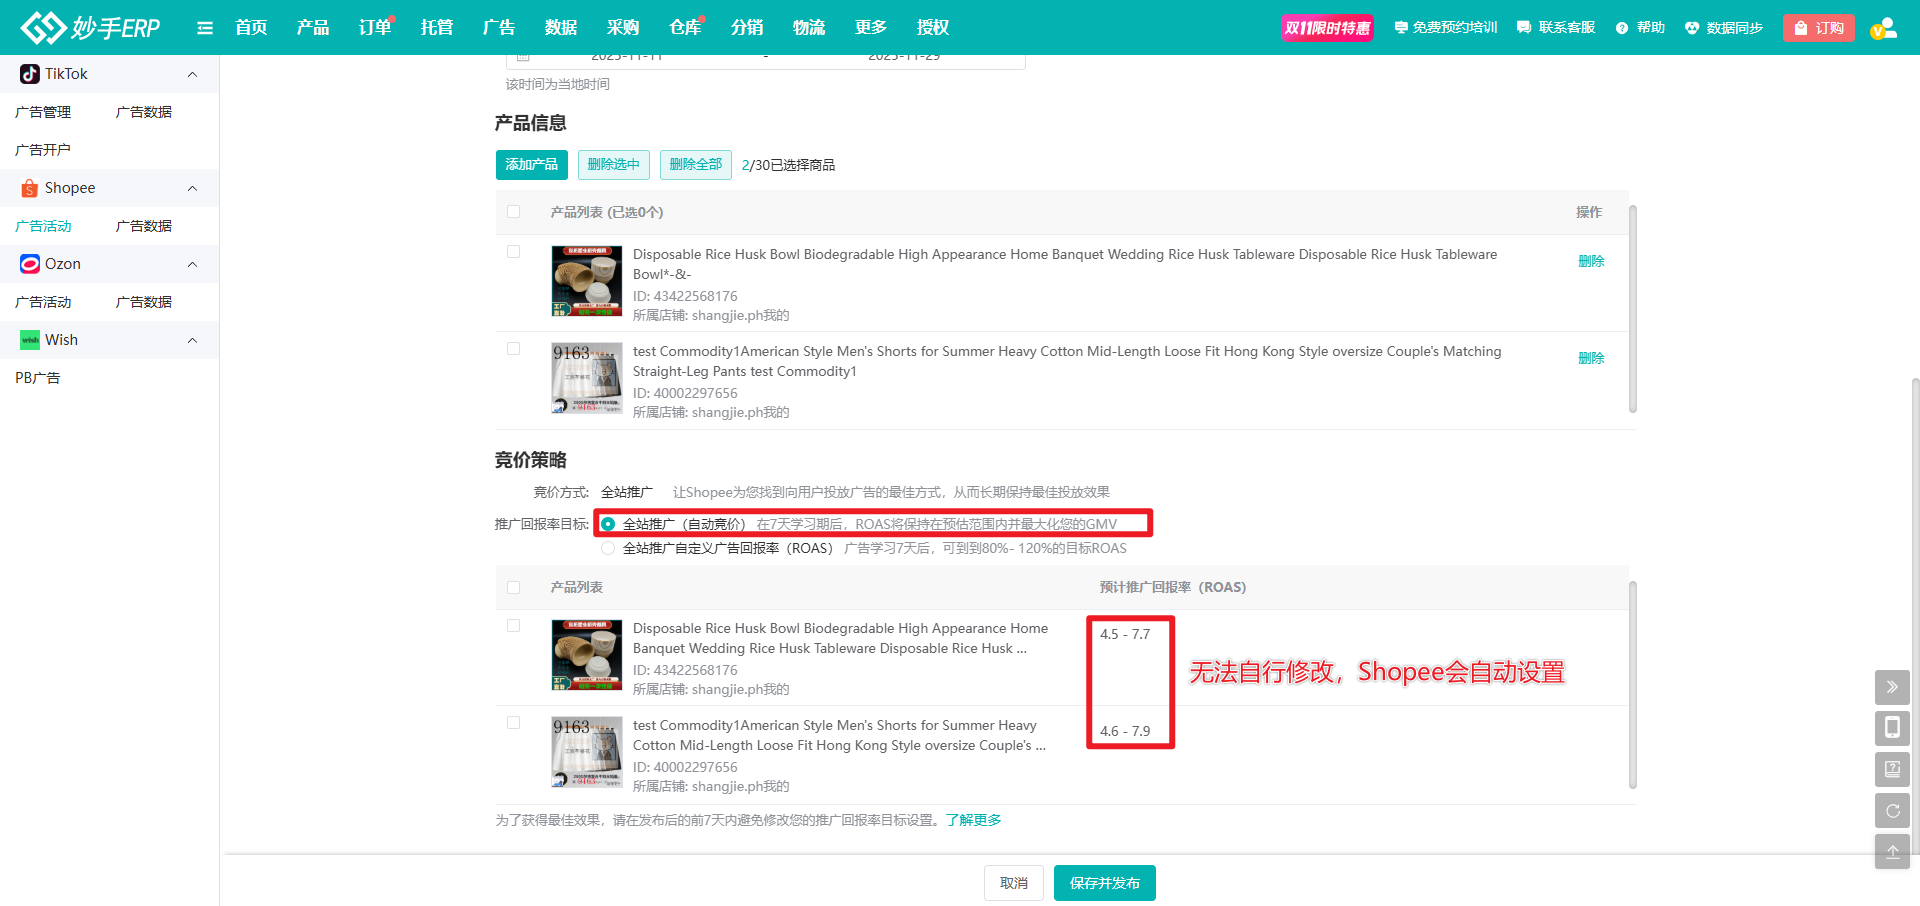
Task: Open Shopee 广告活动 in sidebar
Action: tap(43, 226)
